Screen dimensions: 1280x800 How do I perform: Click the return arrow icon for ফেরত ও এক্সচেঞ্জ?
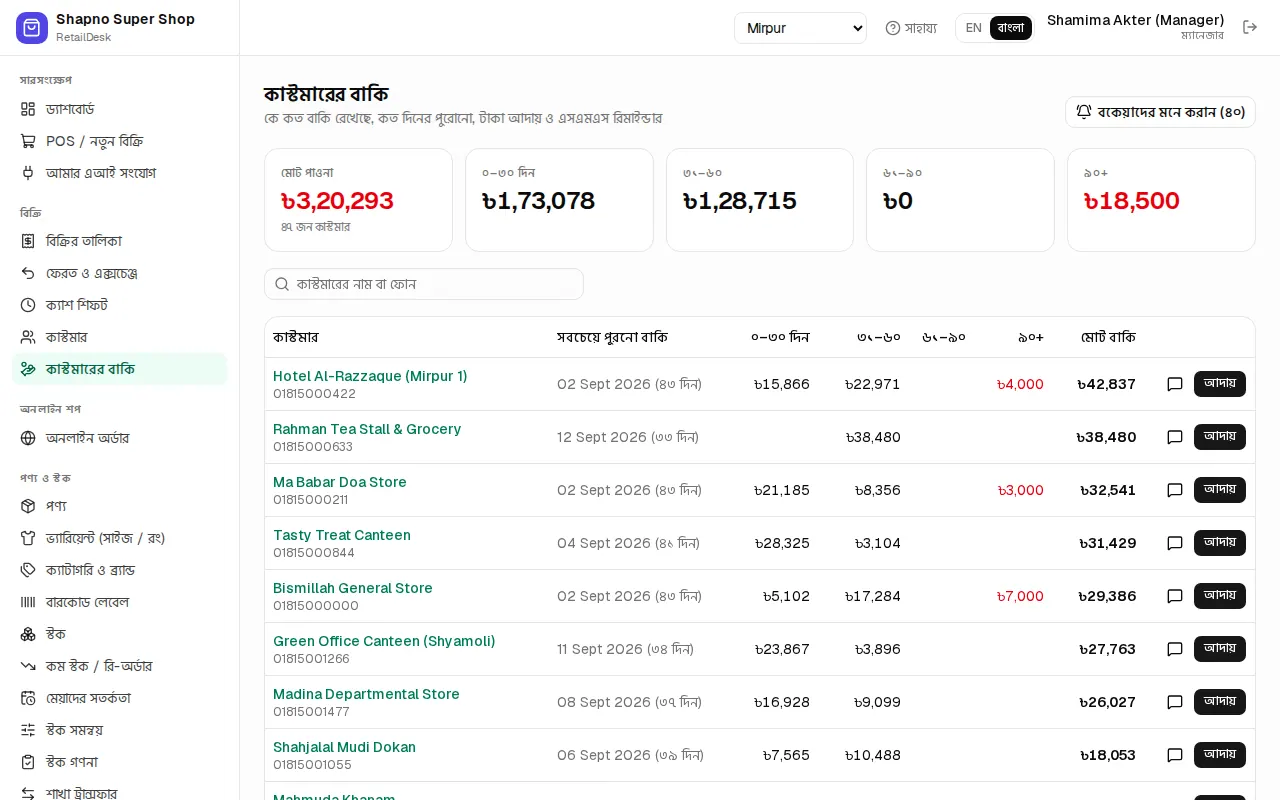coord(28,273)
